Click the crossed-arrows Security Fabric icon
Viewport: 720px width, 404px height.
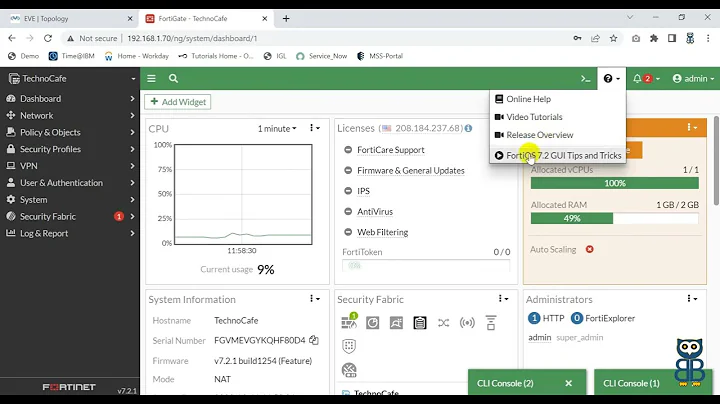(444, 323)
